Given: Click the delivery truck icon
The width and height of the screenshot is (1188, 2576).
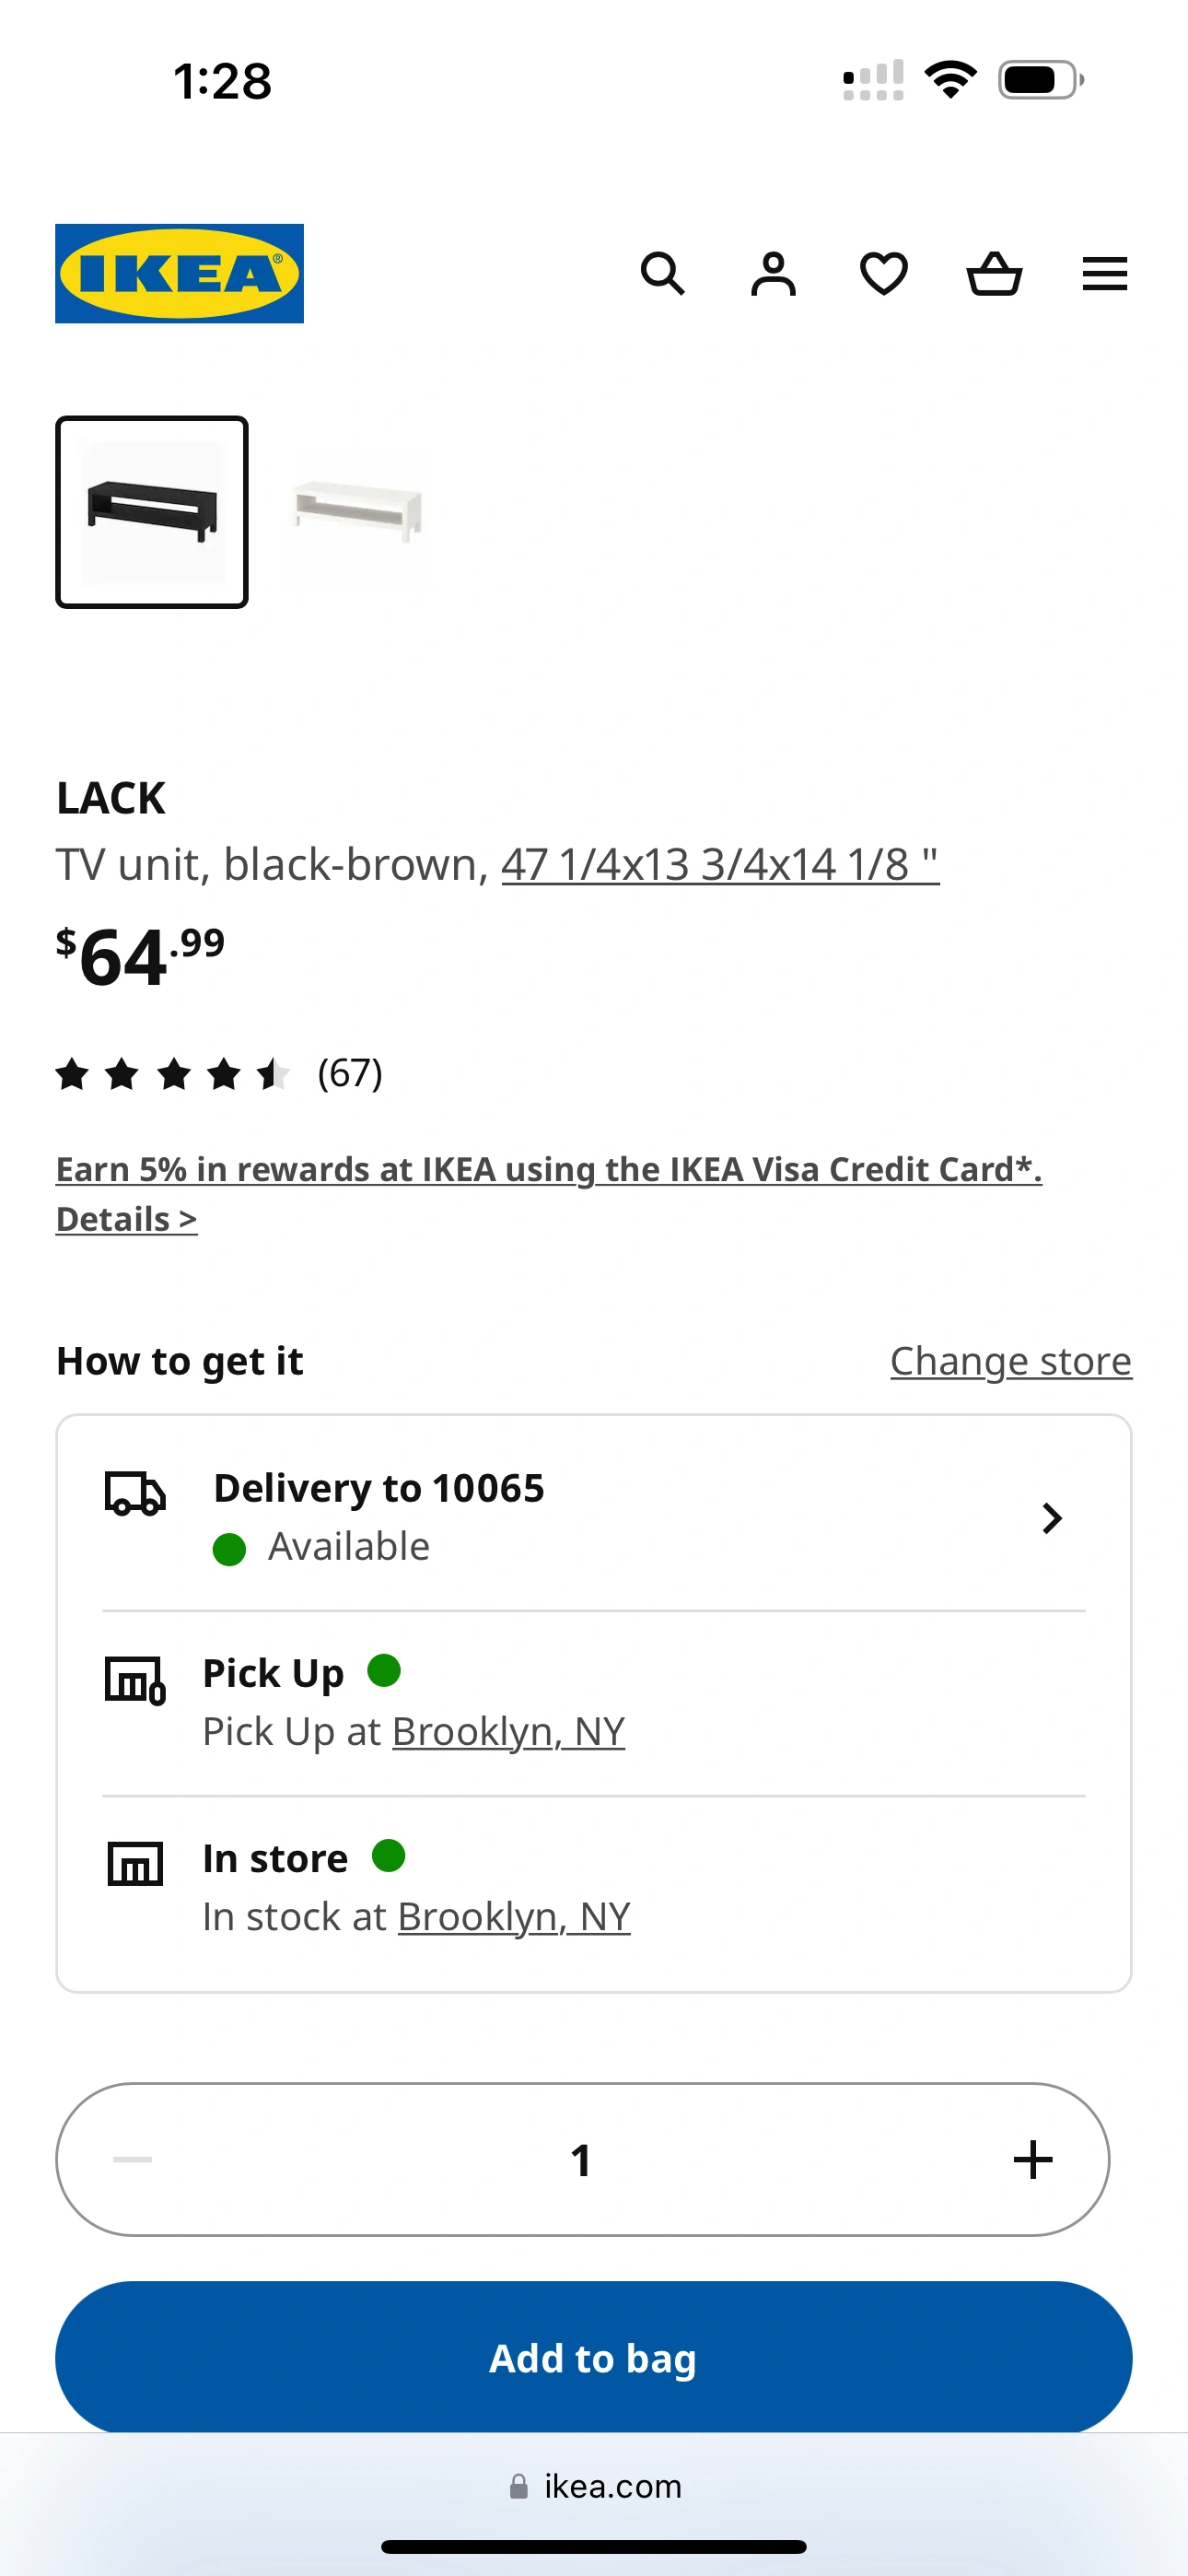Looking at the screenshot, I should coord(135,1494).
